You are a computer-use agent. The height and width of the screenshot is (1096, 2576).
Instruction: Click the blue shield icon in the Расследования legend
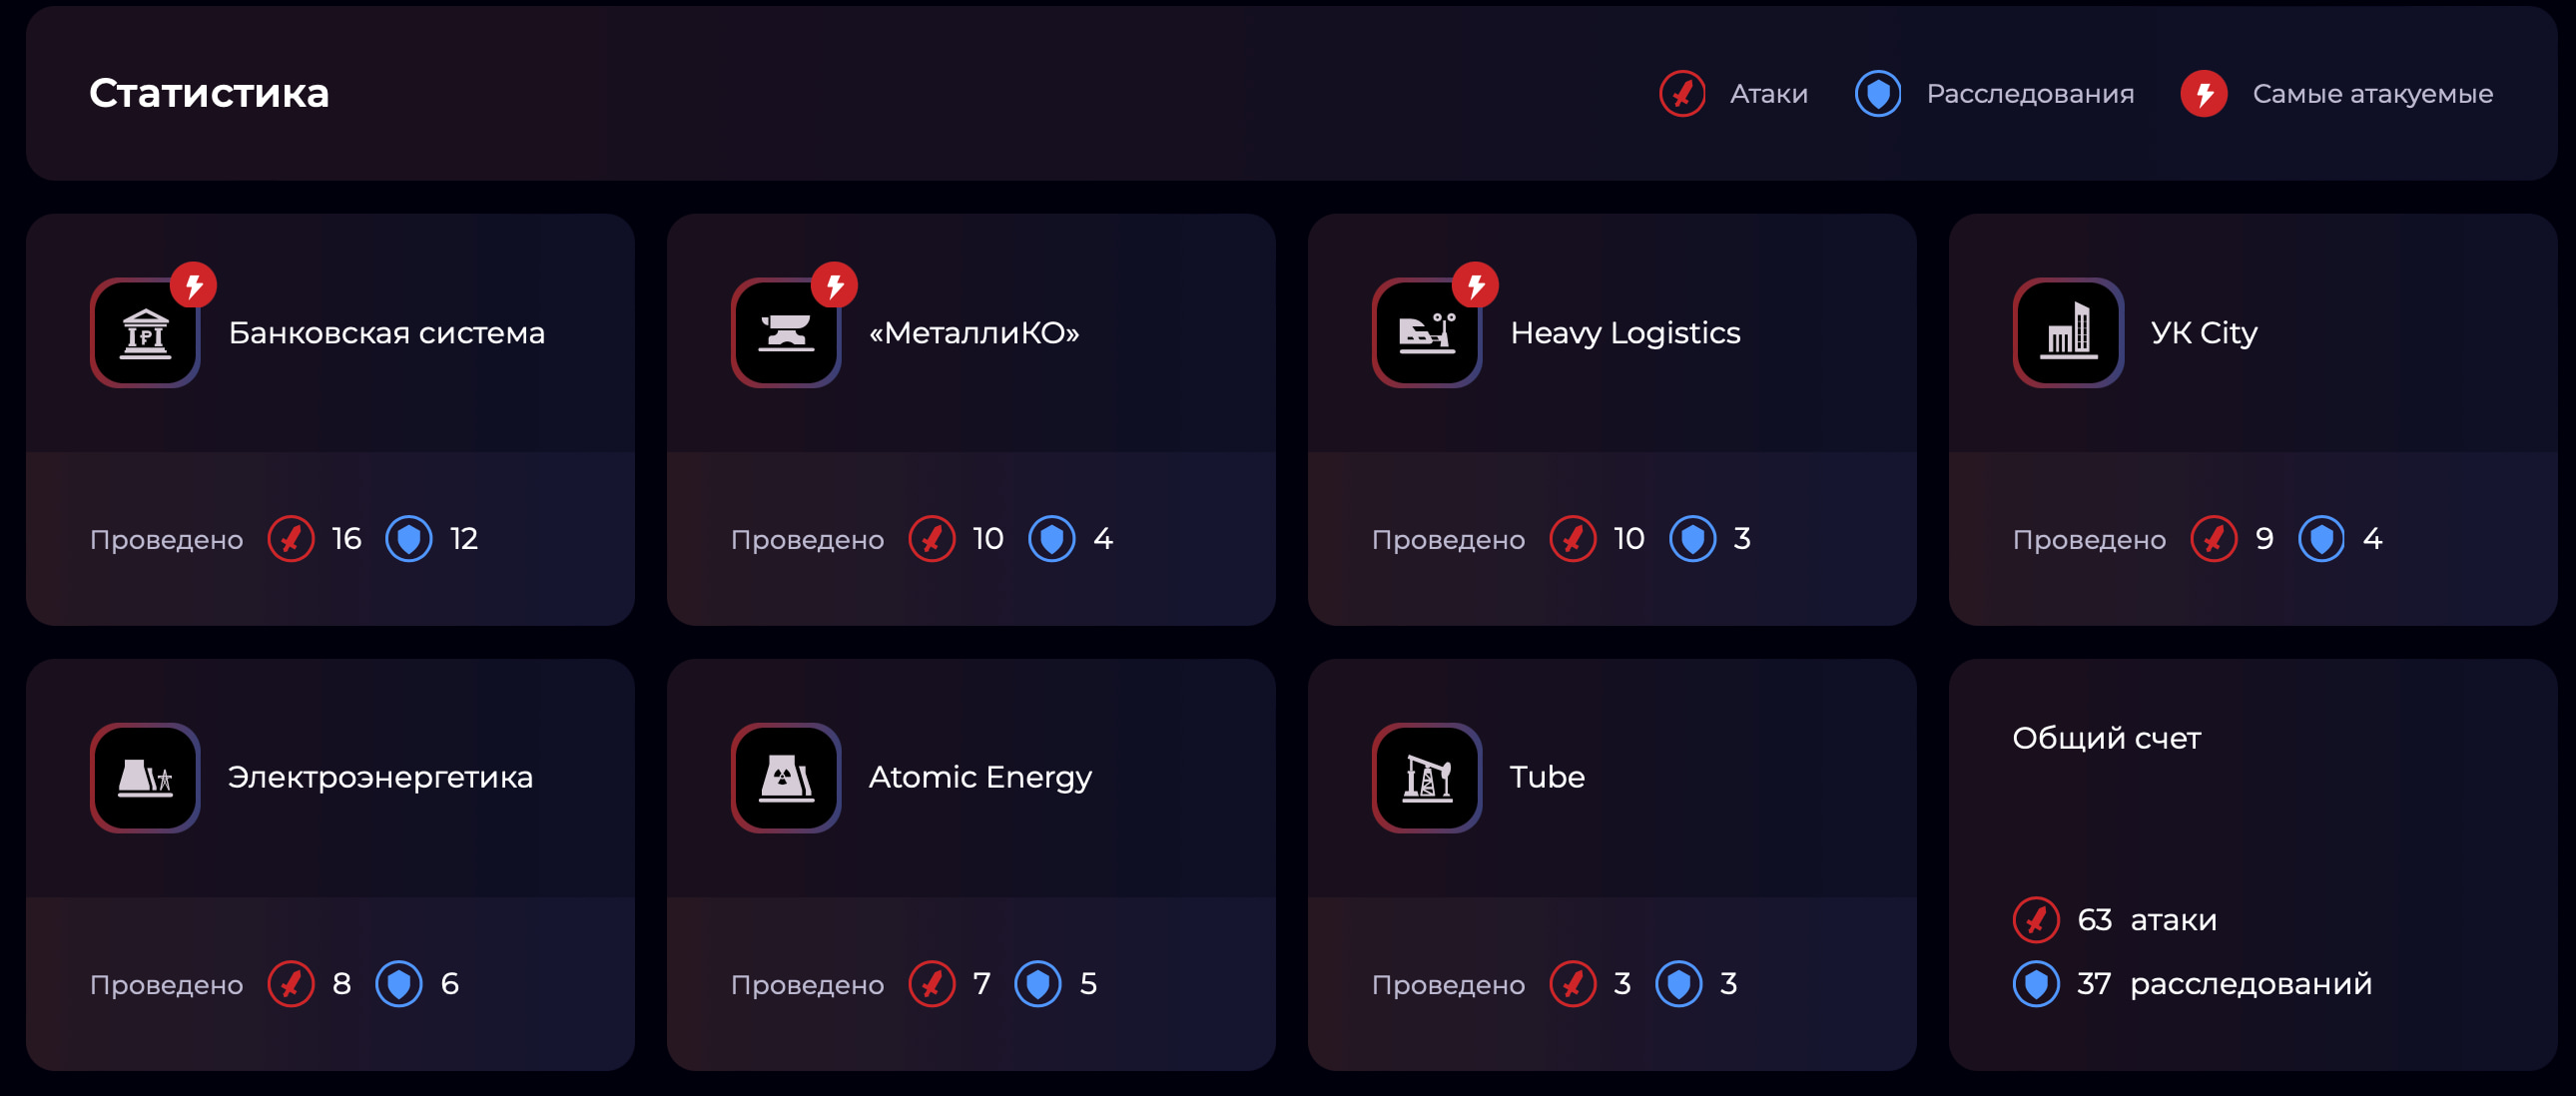[x=1878, y=94]
